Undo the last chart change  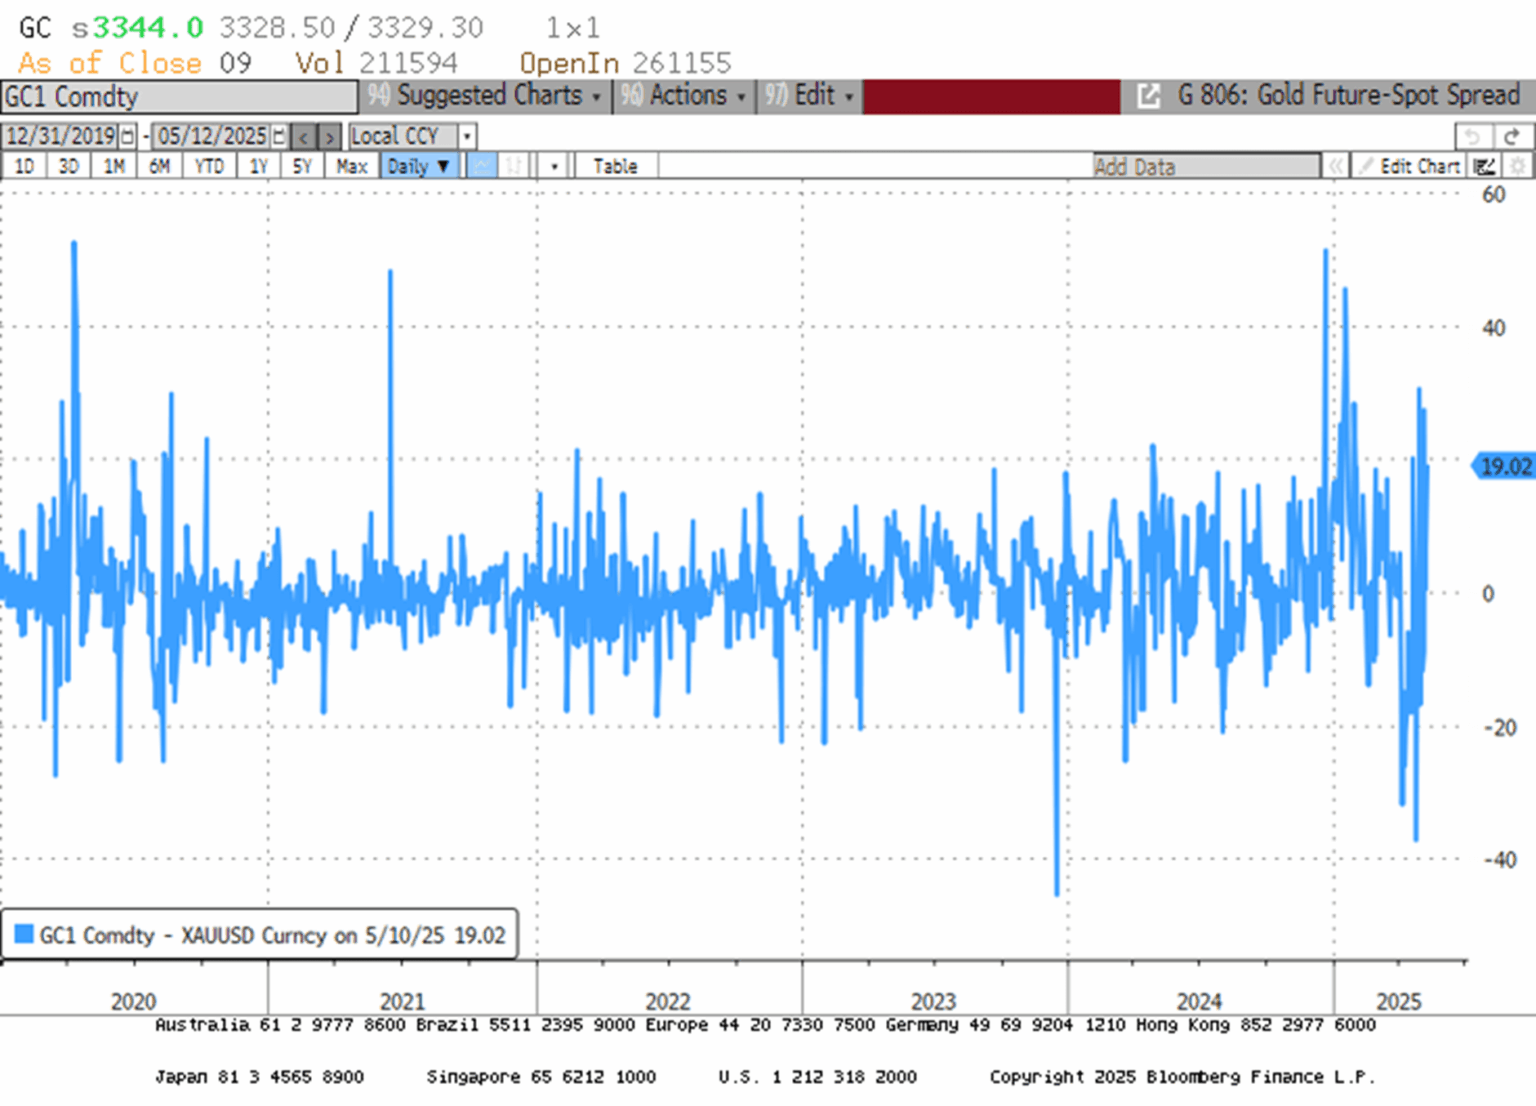pyautogui.click(x=1471, y=135)
